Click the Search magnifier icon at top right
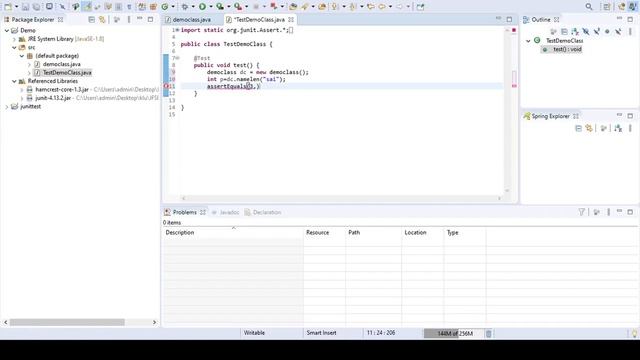 click(589, 7)
